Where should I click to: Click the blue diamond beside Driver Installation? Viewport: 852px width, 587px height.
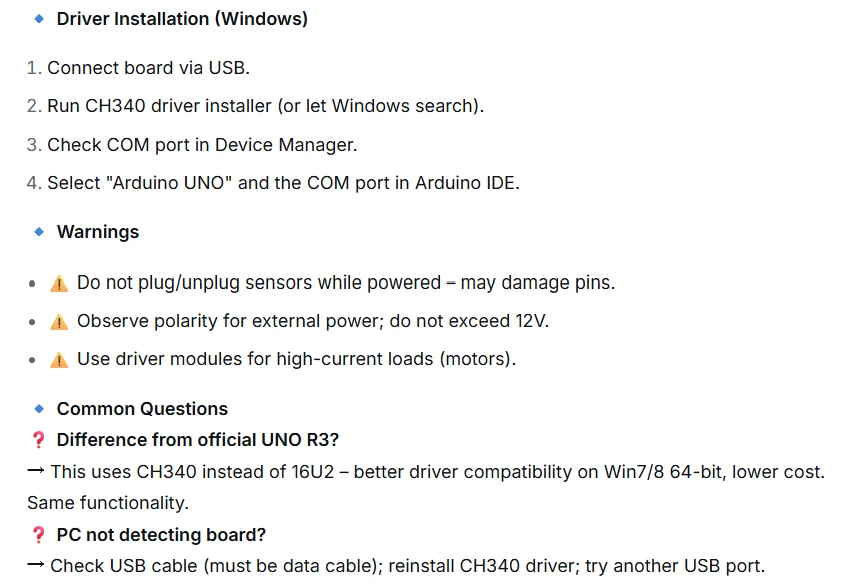pyautogui.click(x=39, y=18)
